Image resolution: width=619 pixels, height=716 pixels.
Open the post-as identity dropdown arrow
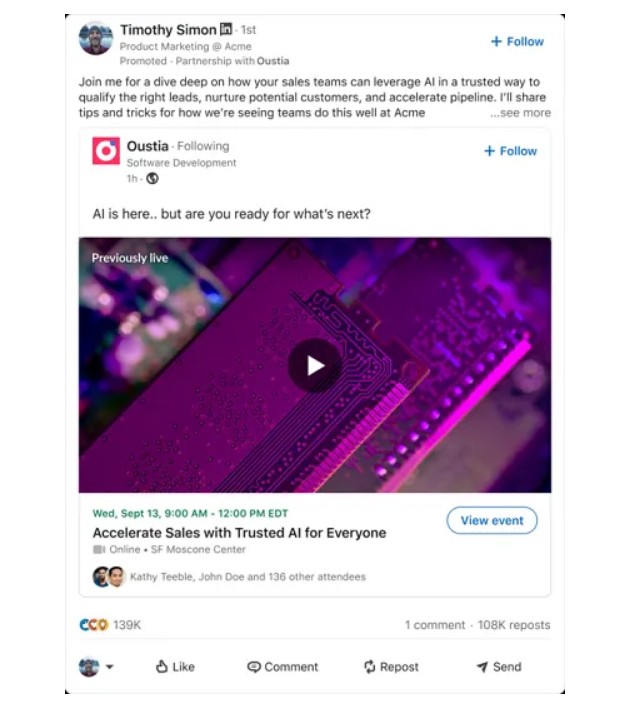click(109, 668)
